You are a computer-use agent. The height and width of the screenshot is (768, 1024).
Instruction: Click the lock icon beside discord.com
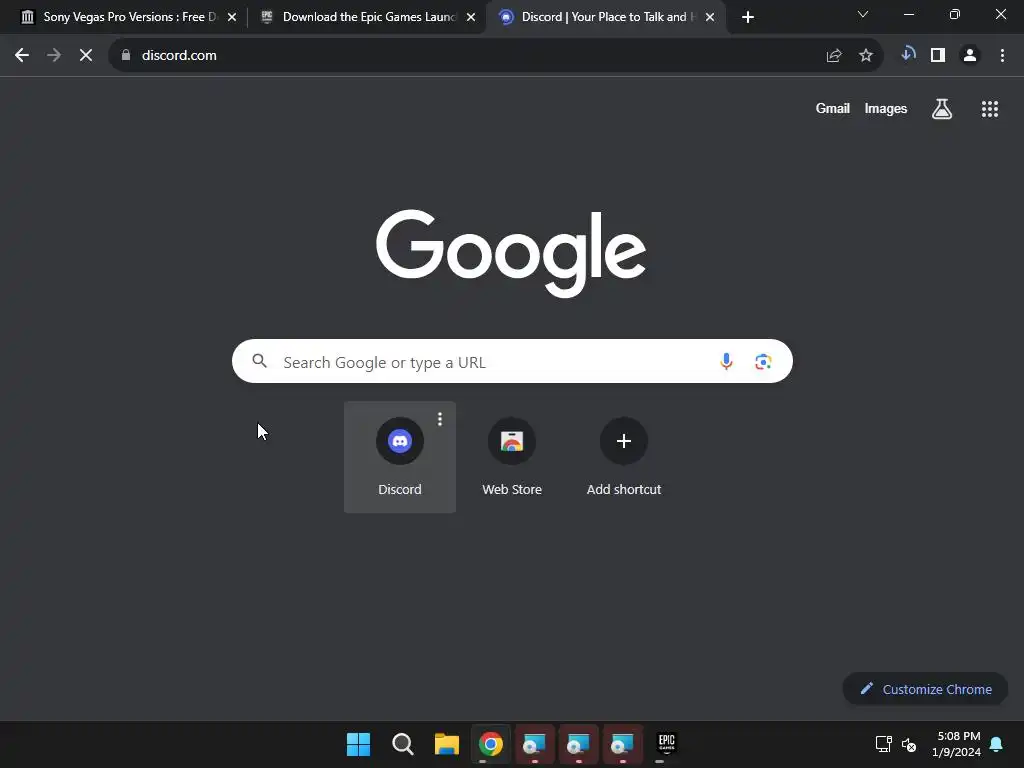coord(126,56)
